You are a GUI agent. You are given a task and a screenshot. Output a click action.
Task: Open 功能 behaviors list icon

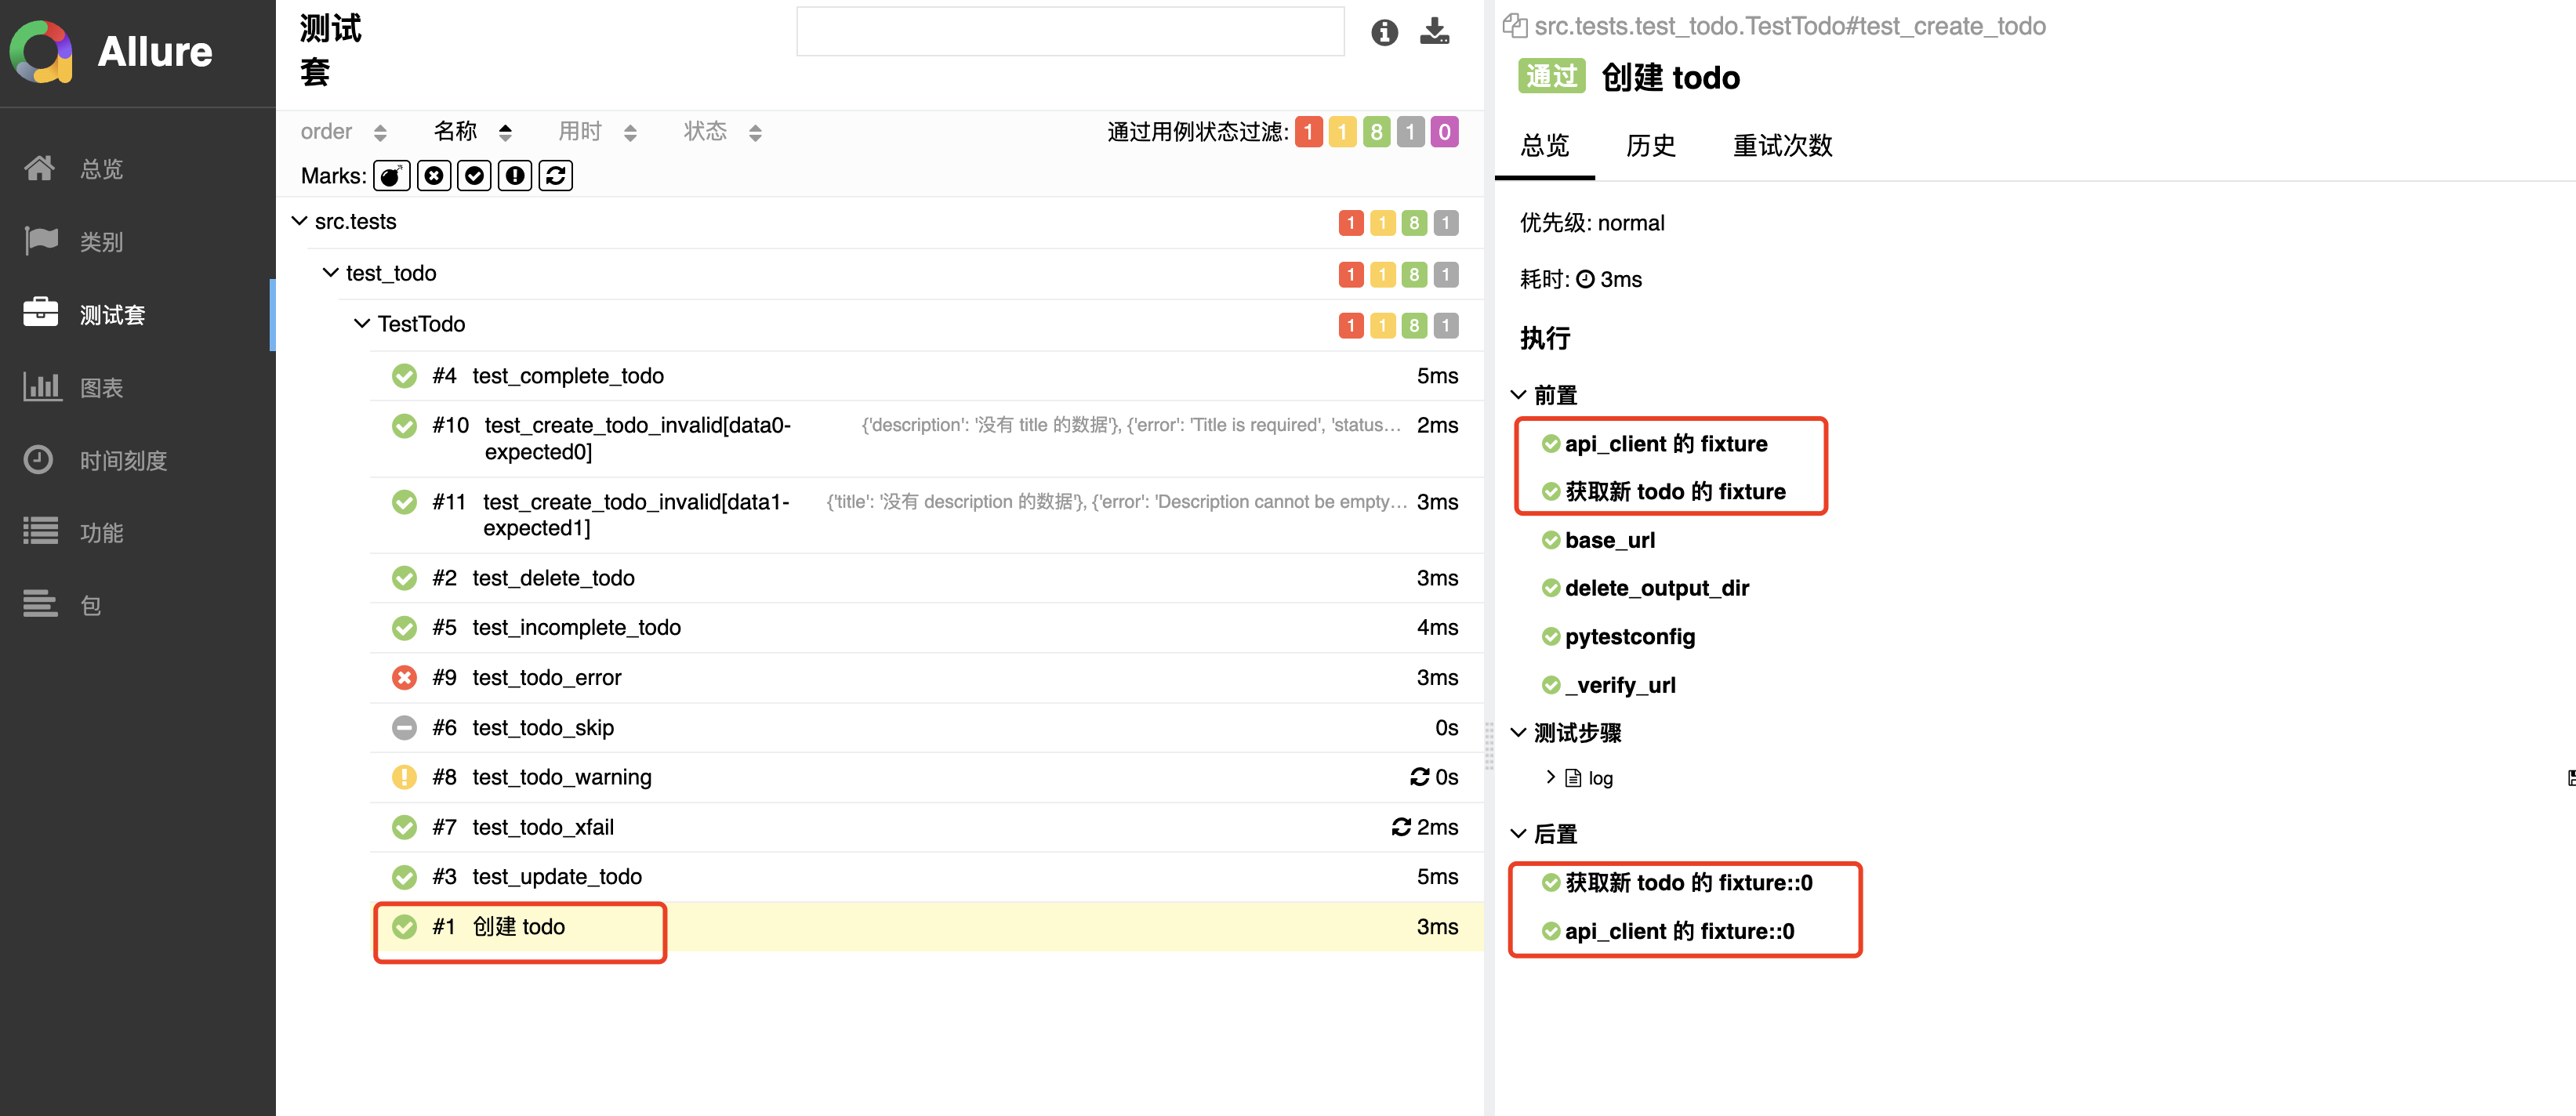[x=42, y=532]
